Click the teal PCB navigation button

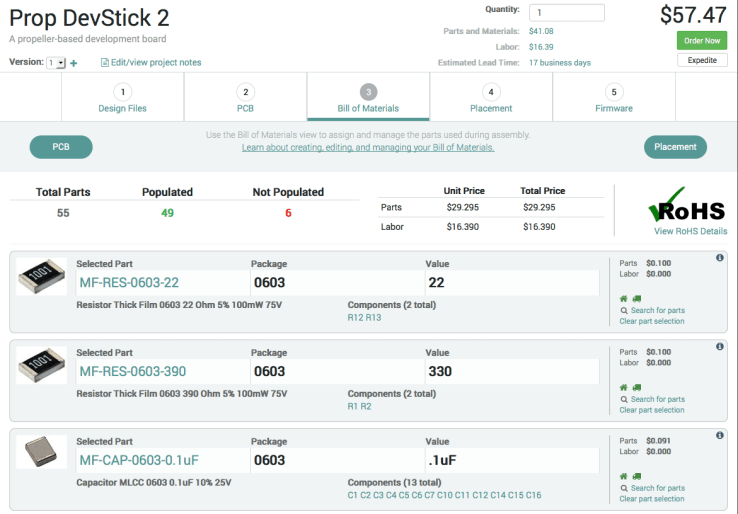[x=61, y=147]
